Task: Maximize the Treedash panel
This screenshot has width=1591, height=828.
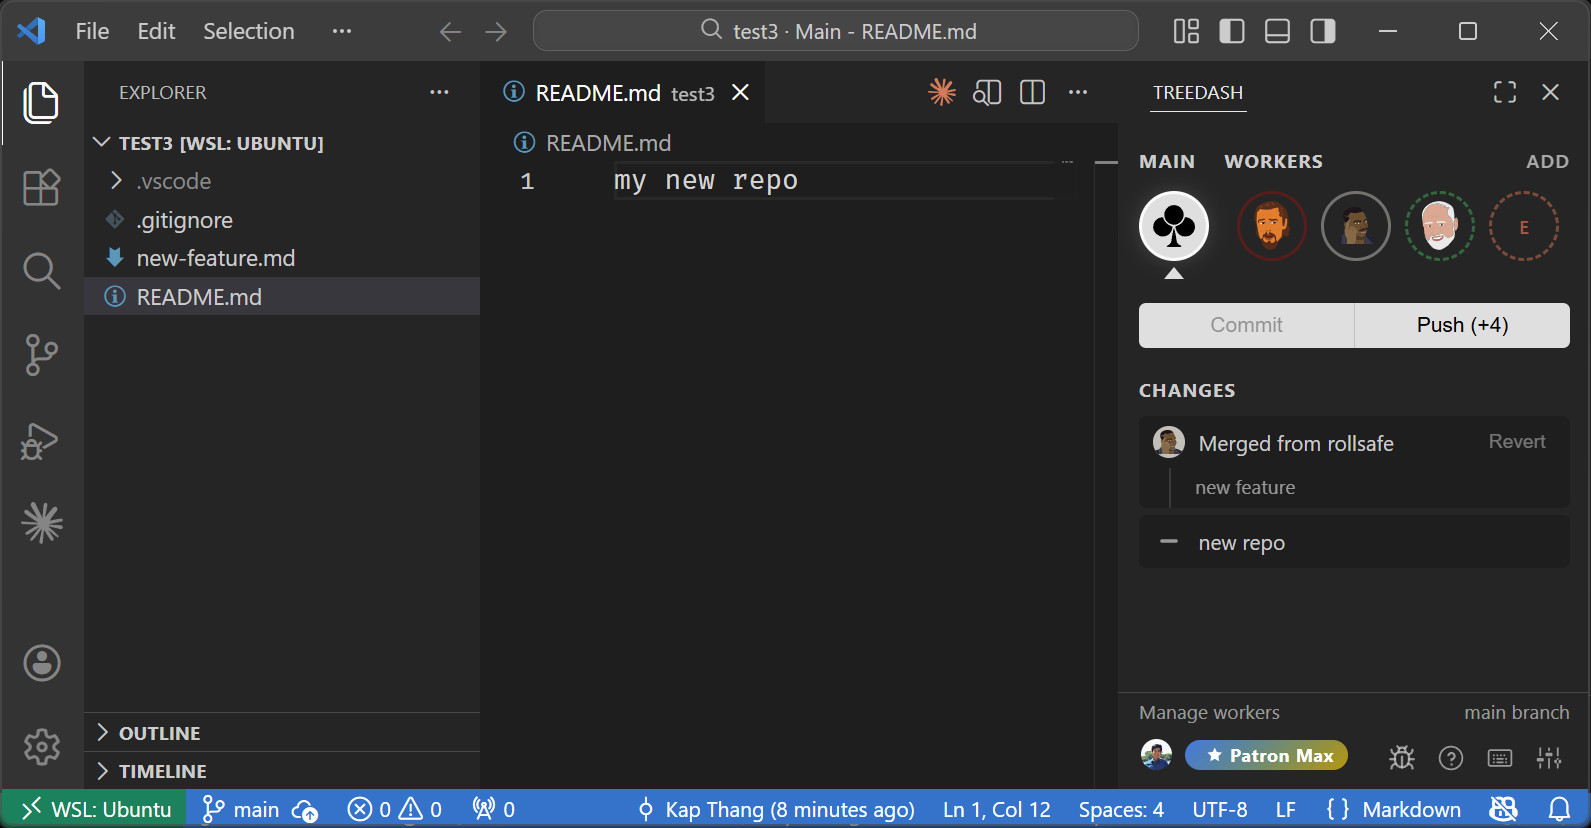Action: pyautogui.click(x=1505, y=92)
